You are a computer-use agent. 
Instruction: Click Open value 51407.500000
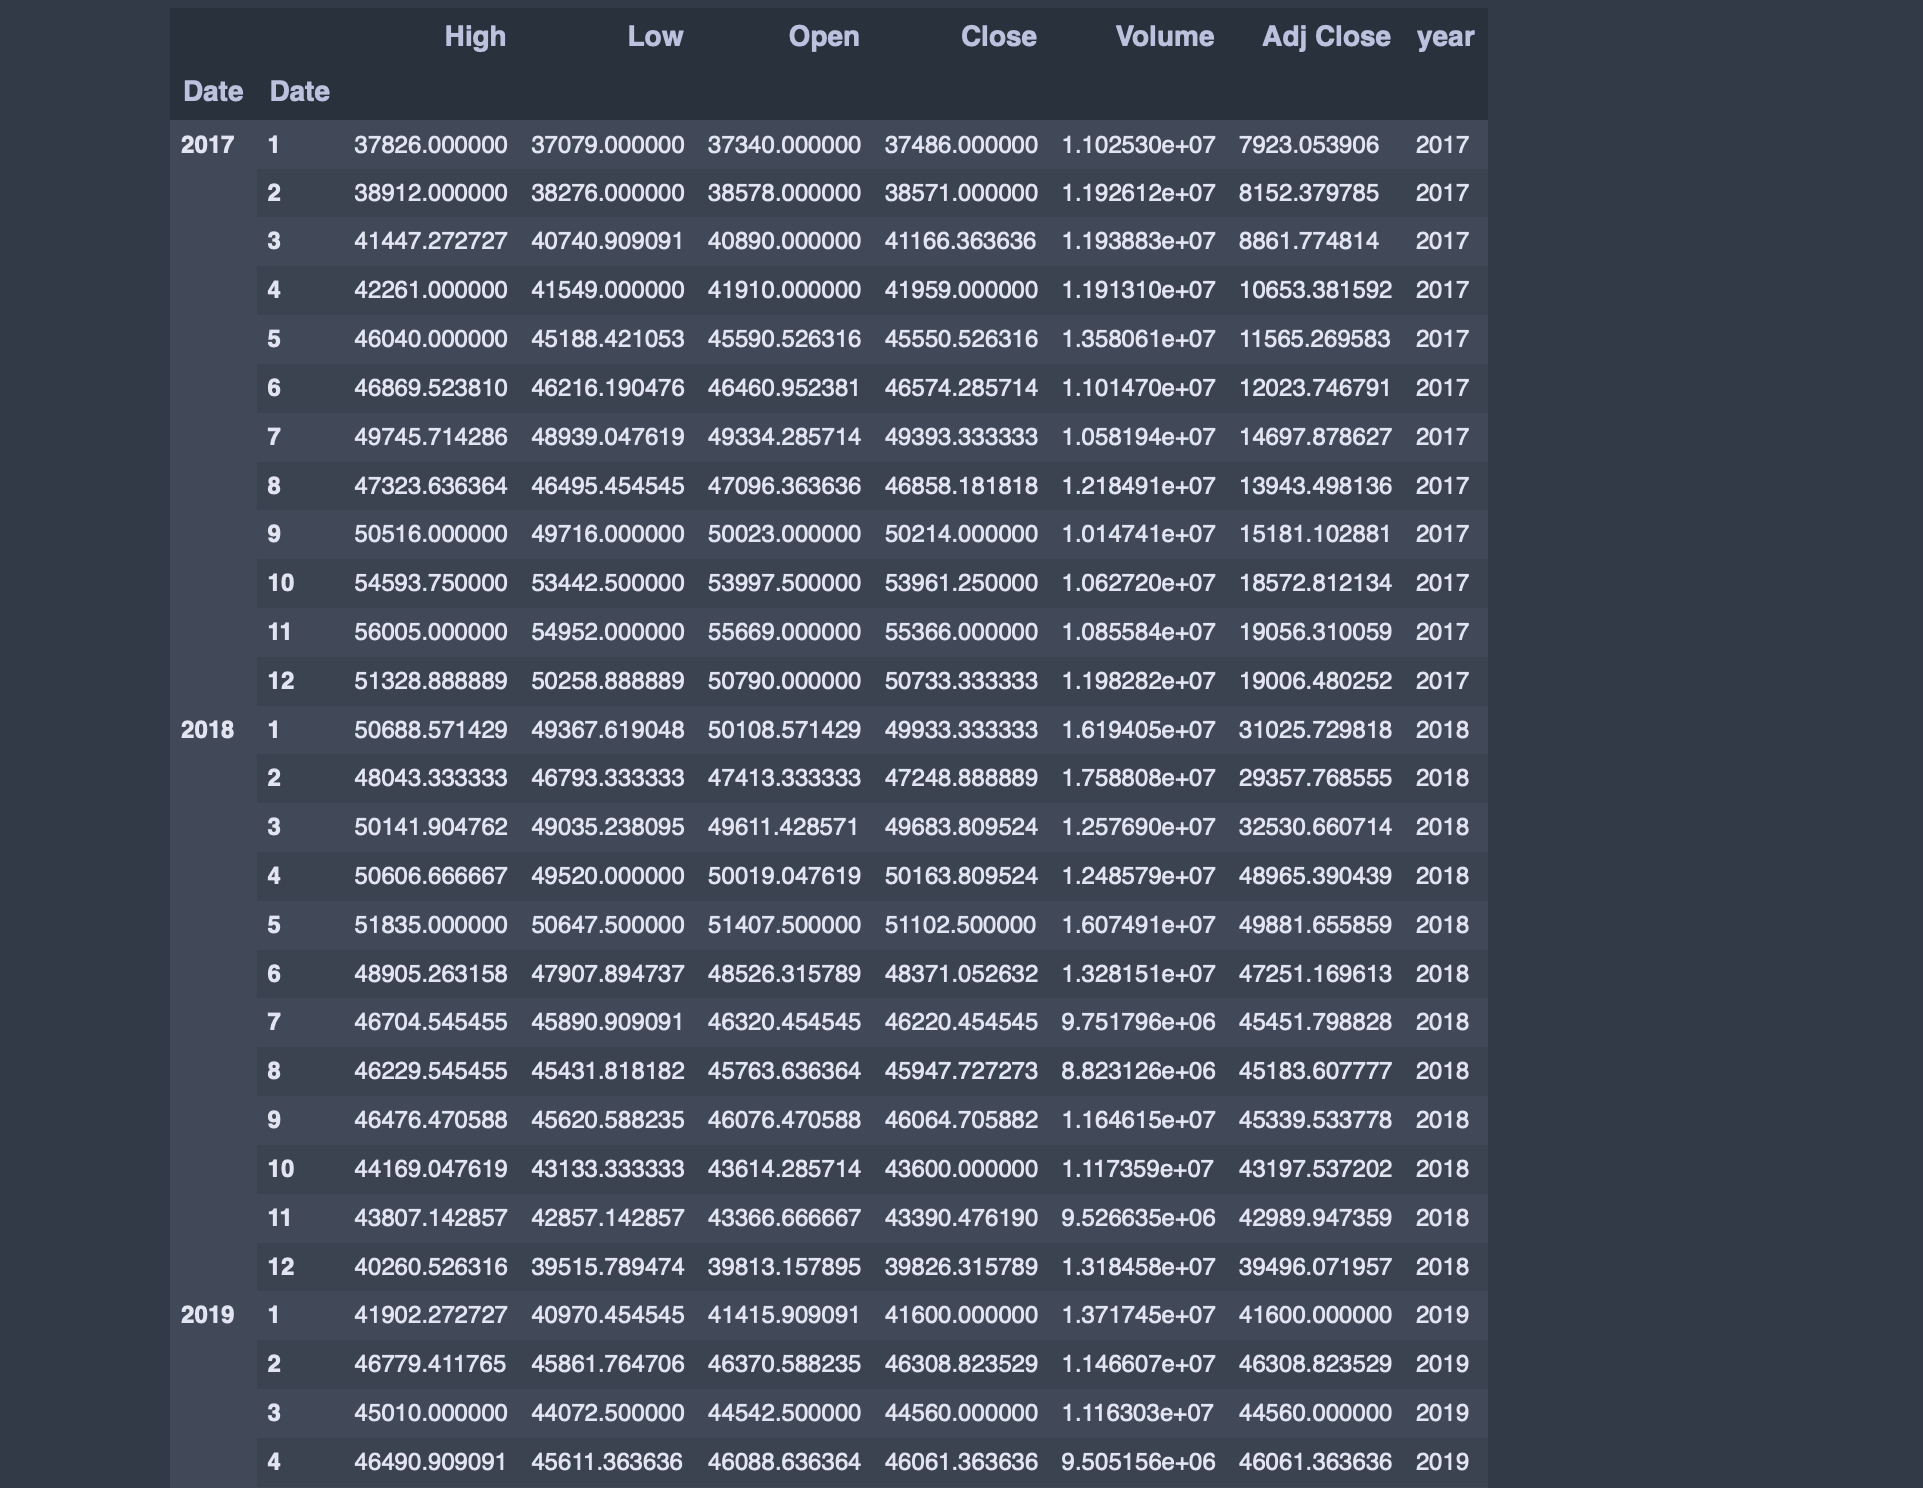784,925
